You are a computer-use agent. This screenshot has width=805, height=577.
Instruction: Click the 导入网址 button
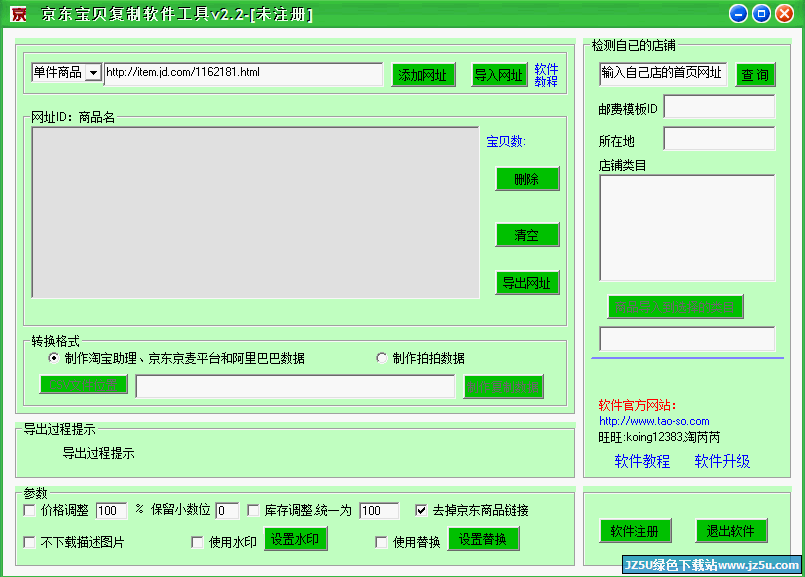(x=499, y=75)
